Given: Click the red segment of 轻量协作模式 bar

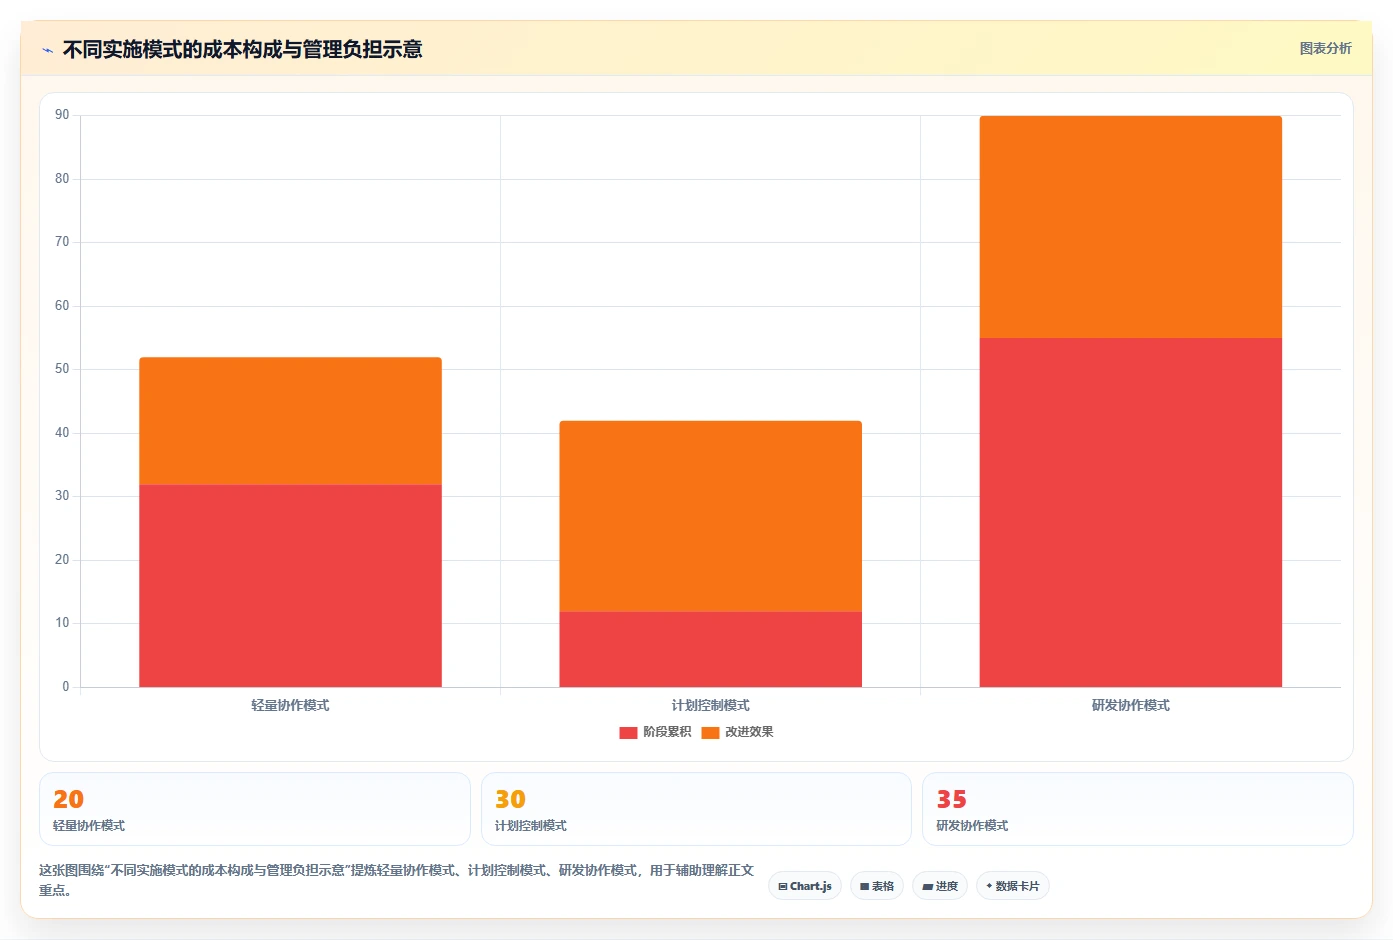Looking at the screenshot, I should 290,586.
